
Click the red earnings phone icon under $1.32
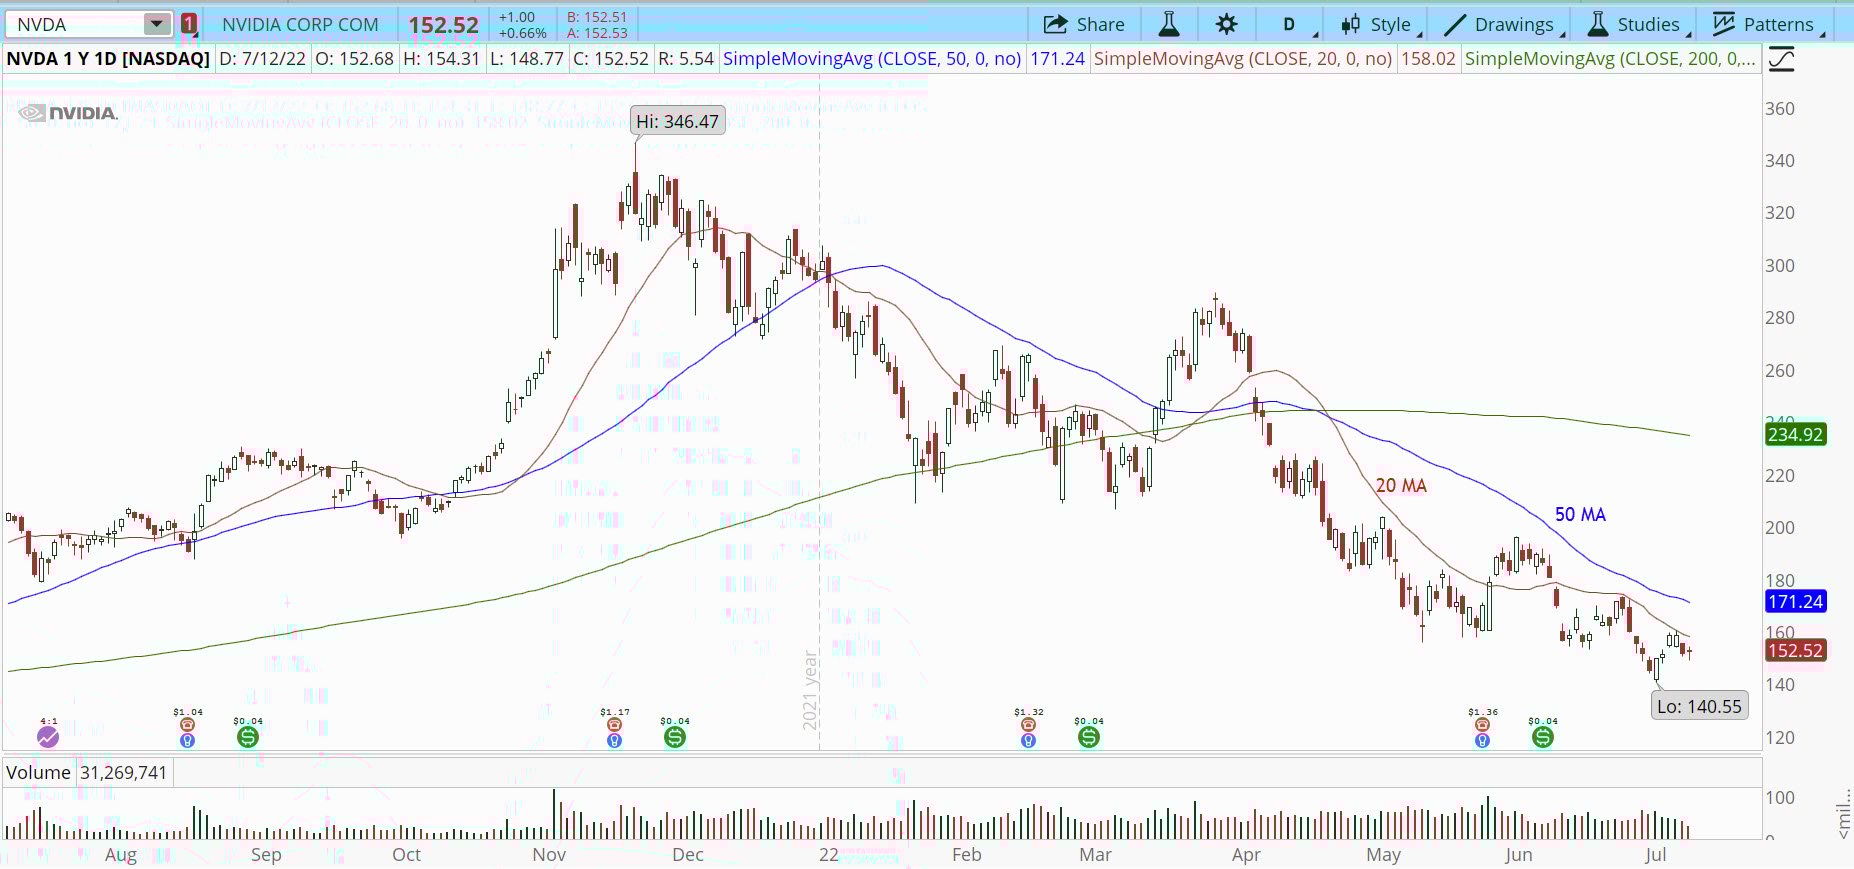point(1028,725)
